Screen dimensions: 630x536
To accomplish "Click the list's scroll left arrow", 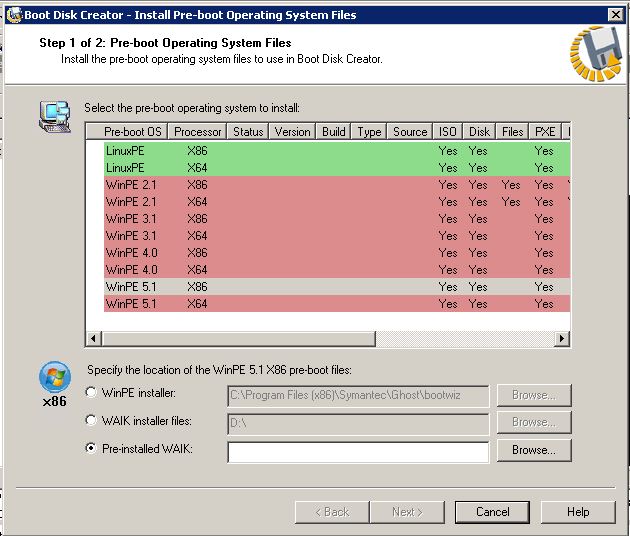I will 94,338.
